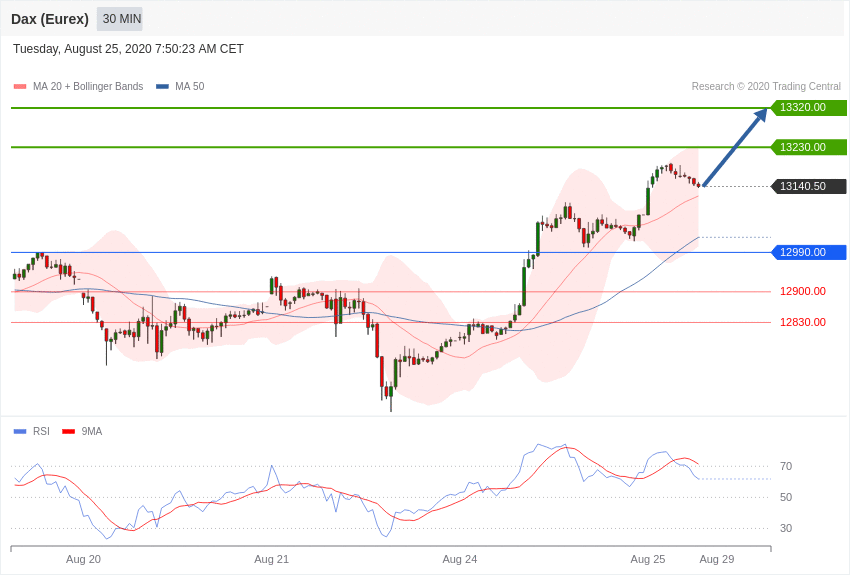This screenshot has height=576, width=850.
Task: Click the blue forecast arrow head
Action: [x=761, y=115]
